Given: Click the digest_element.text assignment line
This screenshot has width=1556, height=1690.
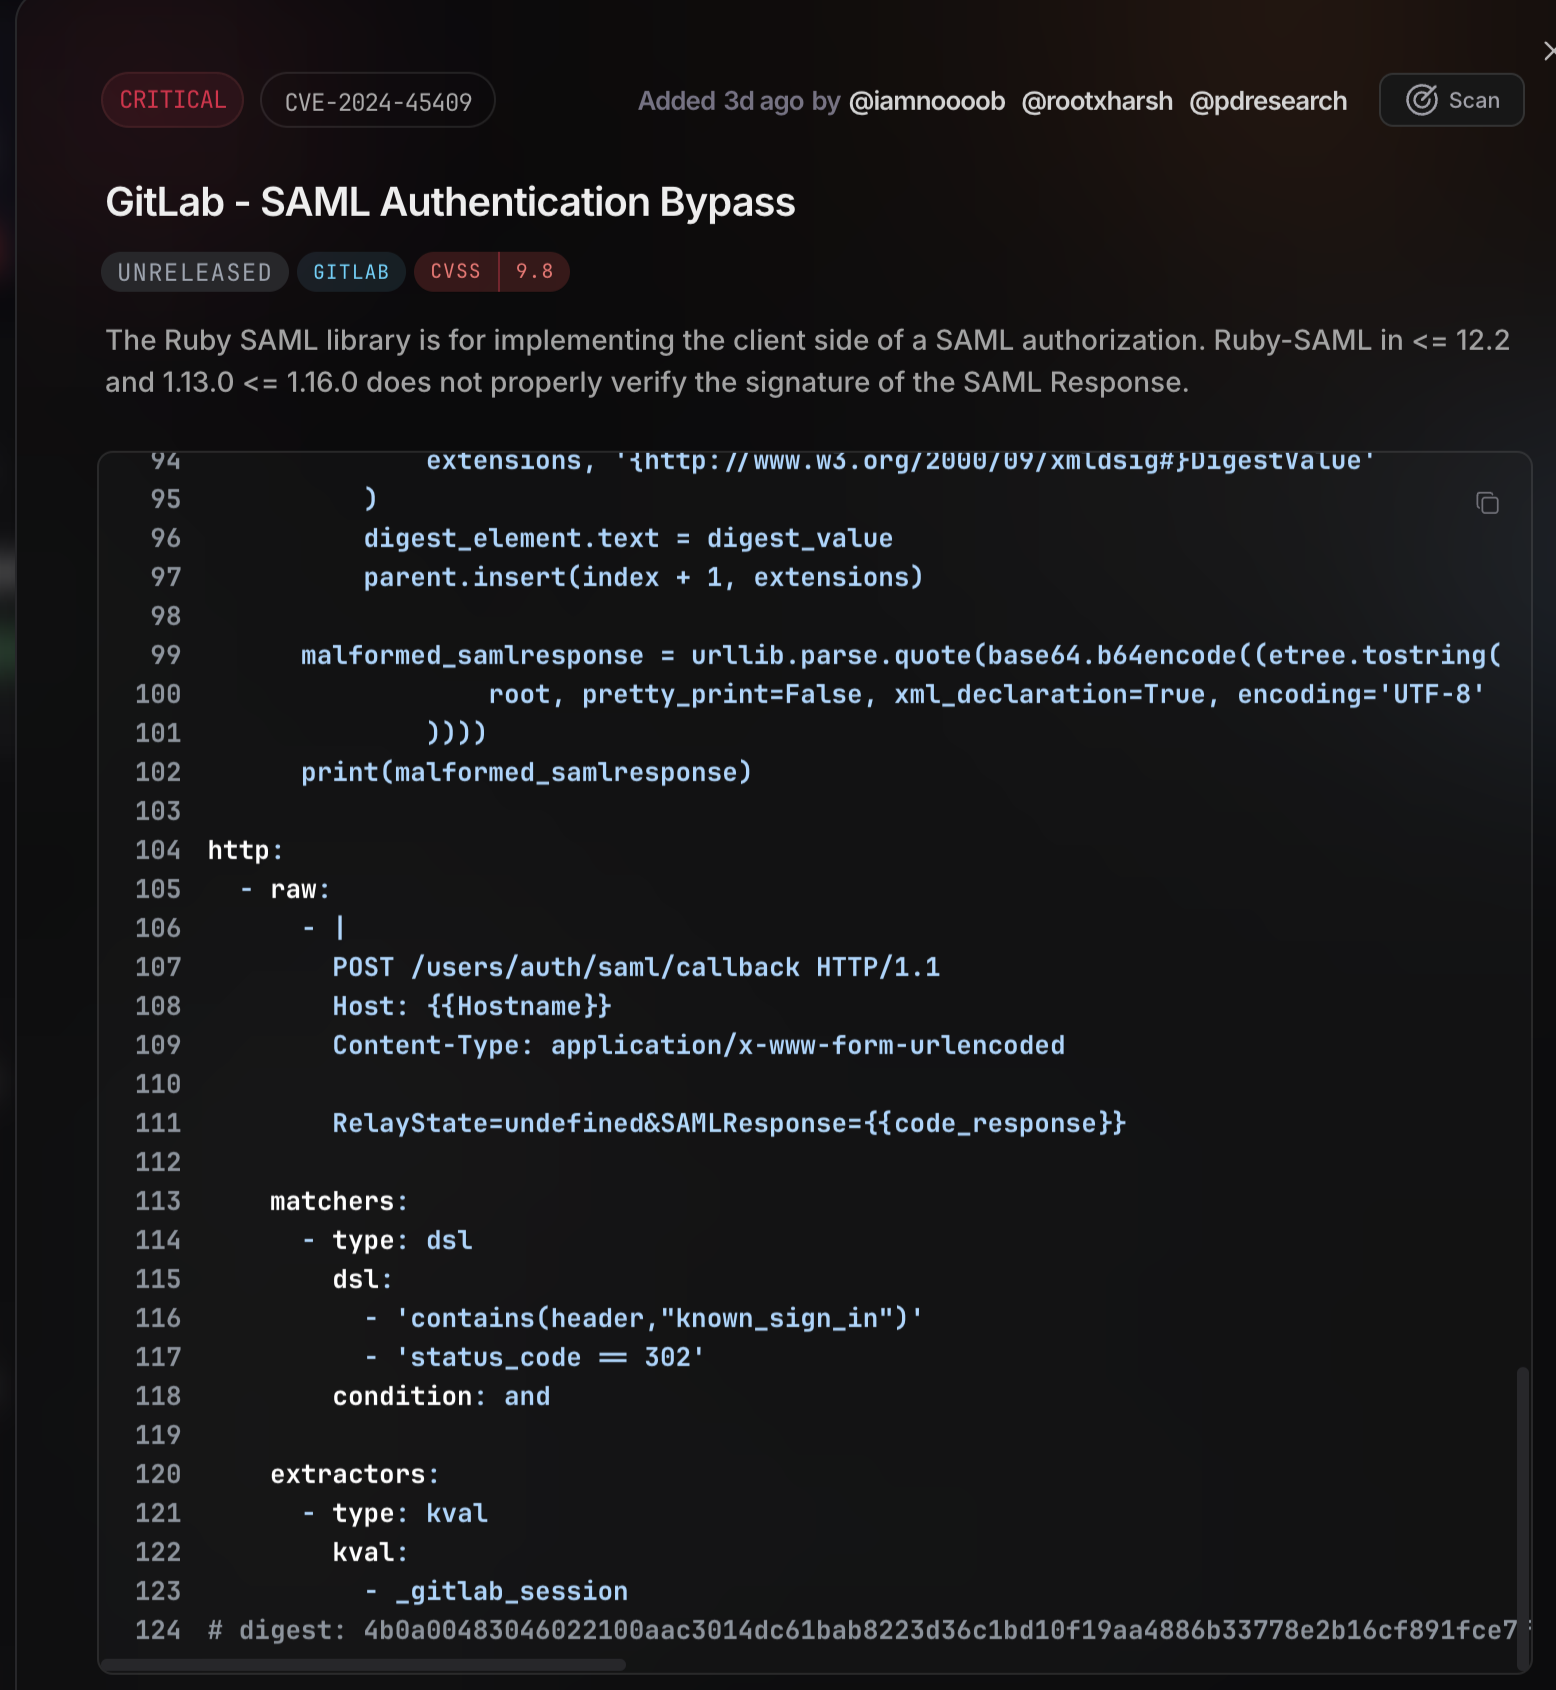Looking at the screenshot, I should [628, 538].
